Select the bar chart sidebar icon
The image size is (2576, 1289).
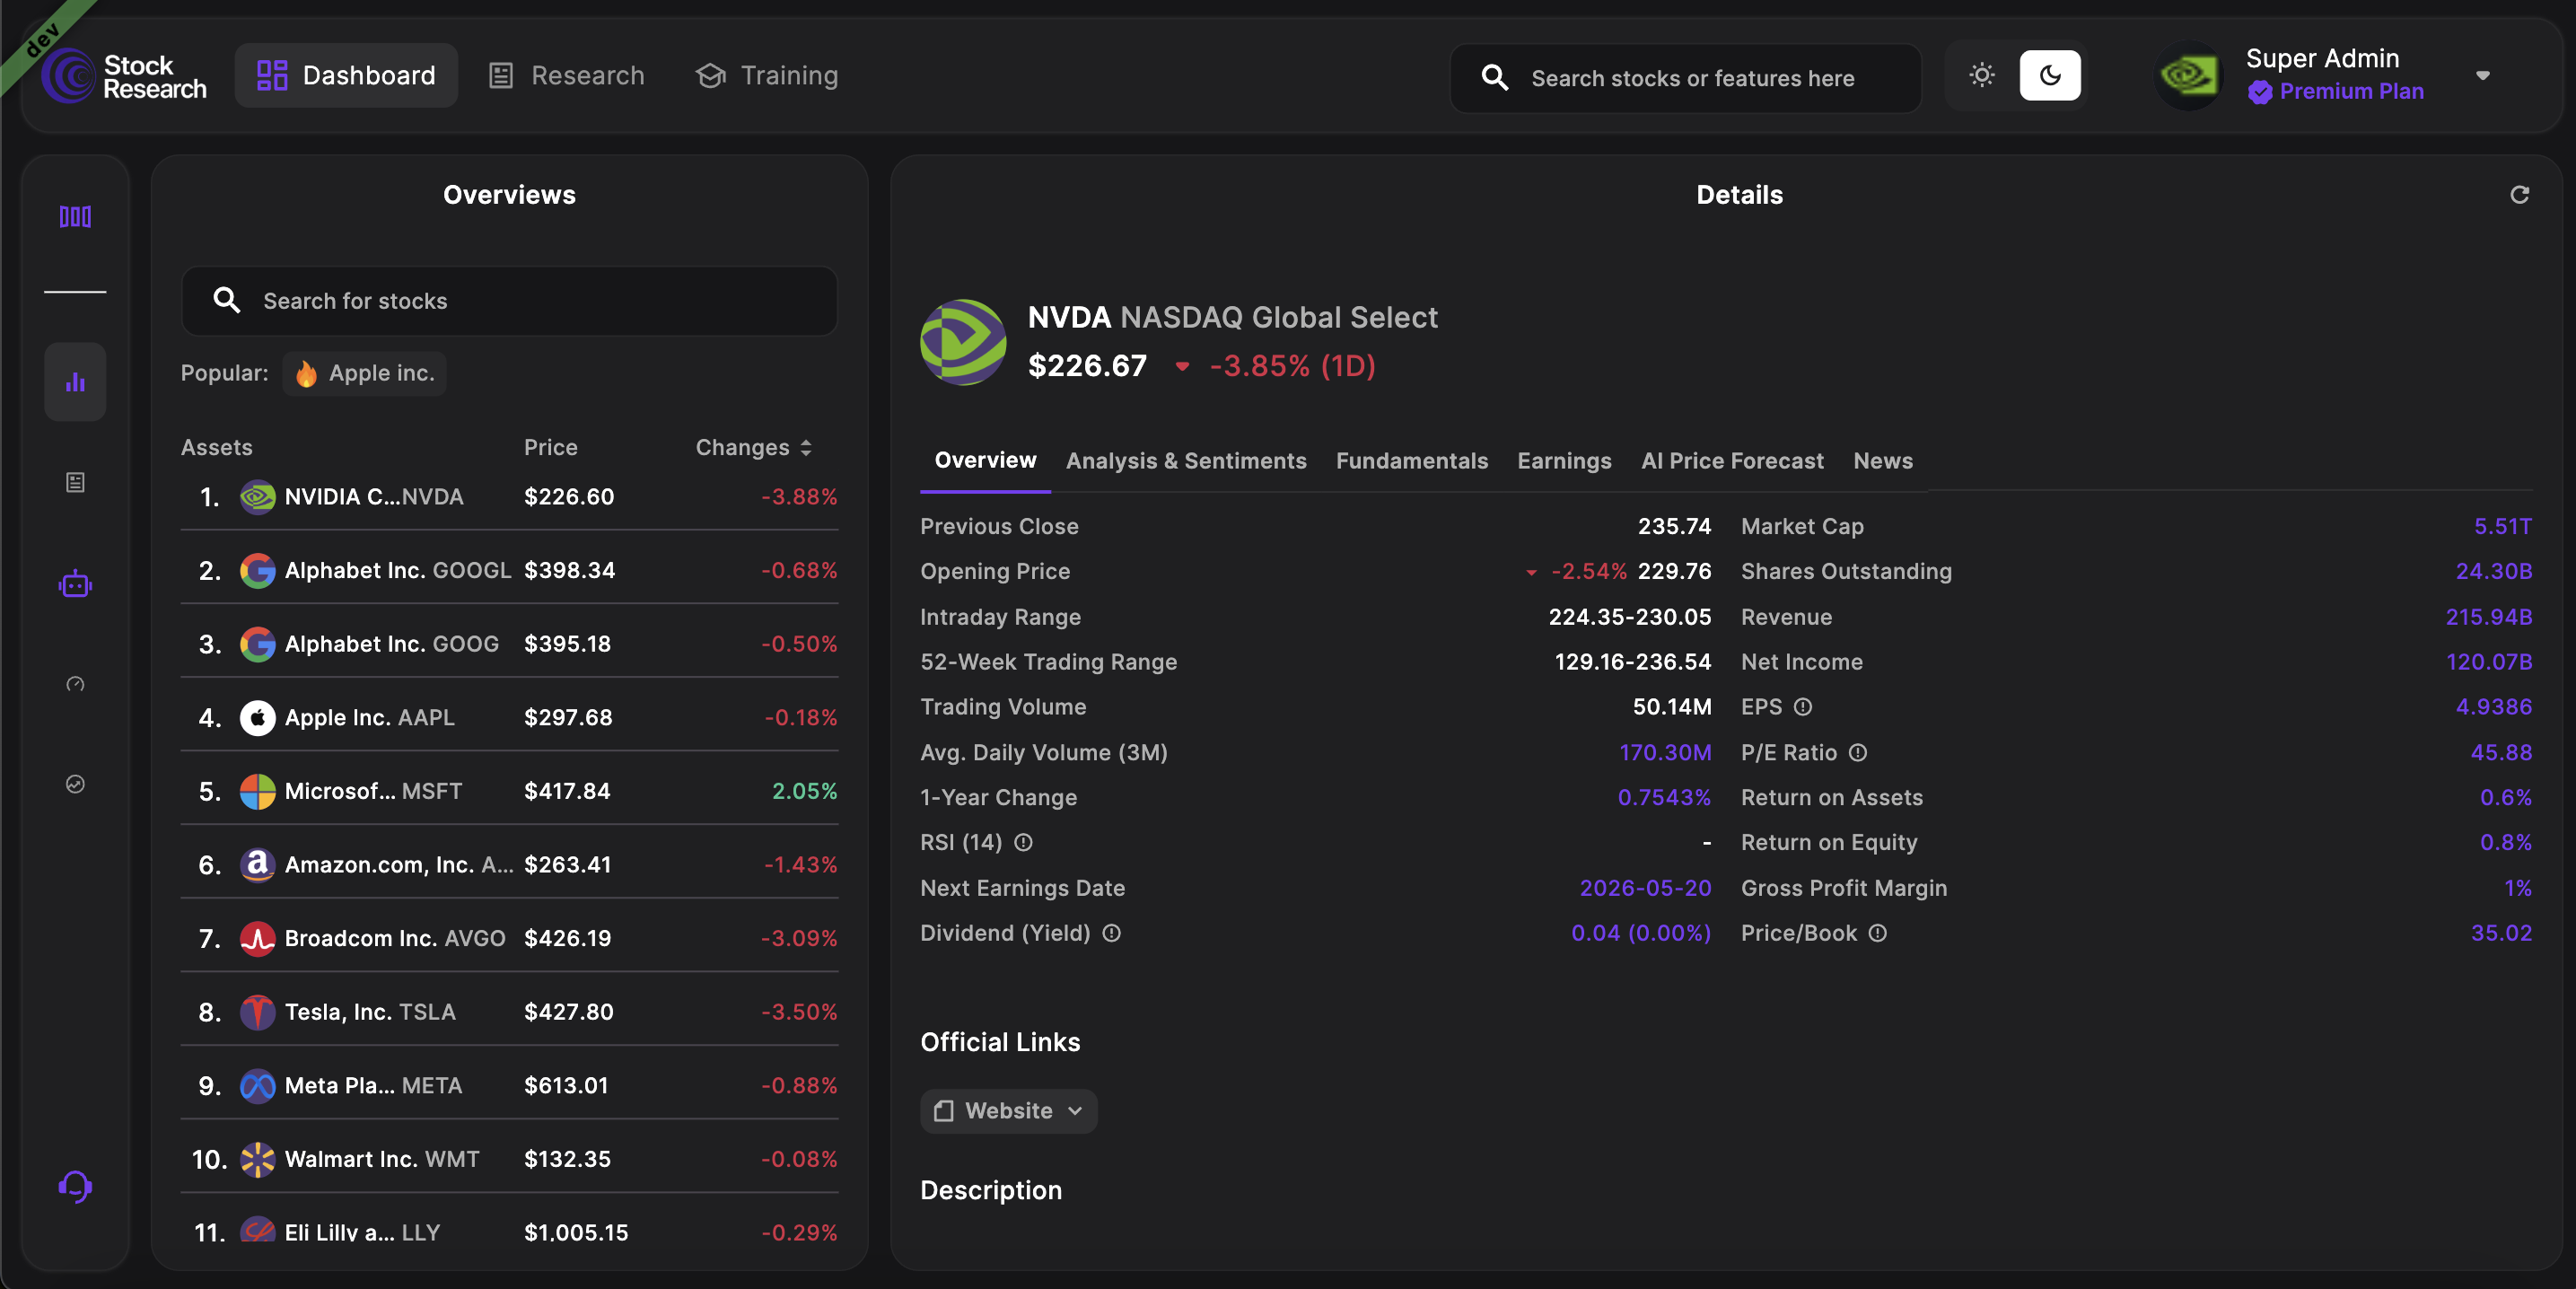point(75,382)
